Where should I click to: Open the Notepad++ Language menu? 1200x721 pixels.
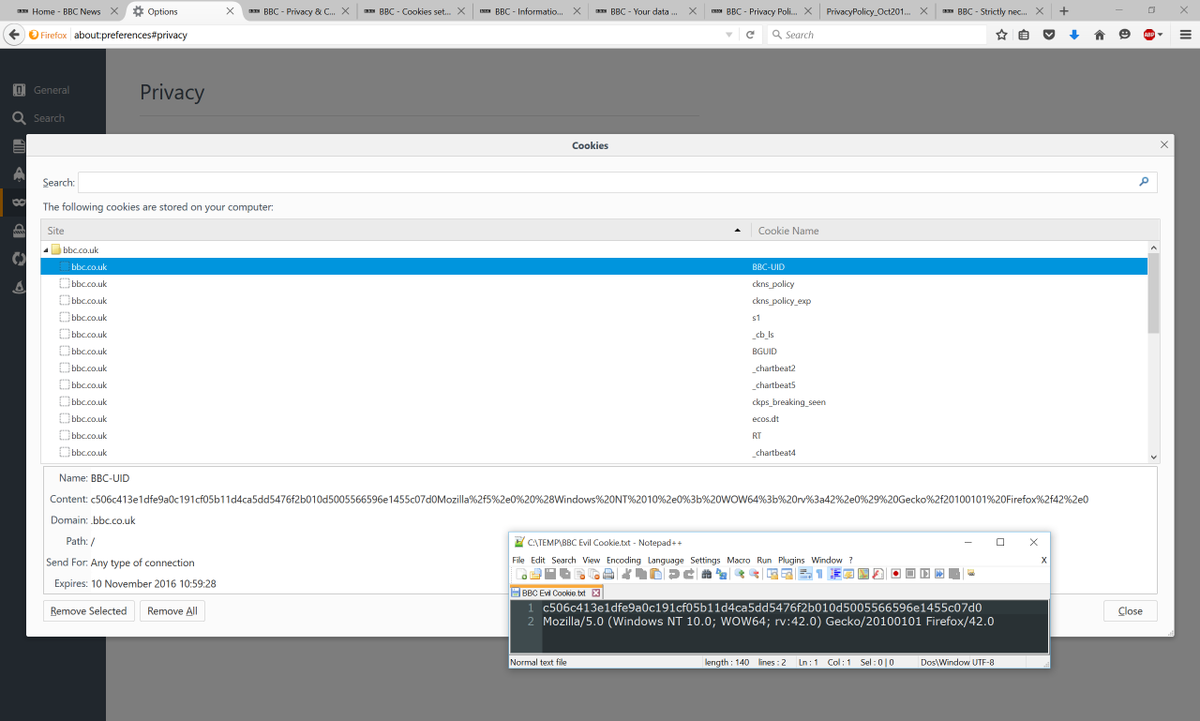pos(665,560)
